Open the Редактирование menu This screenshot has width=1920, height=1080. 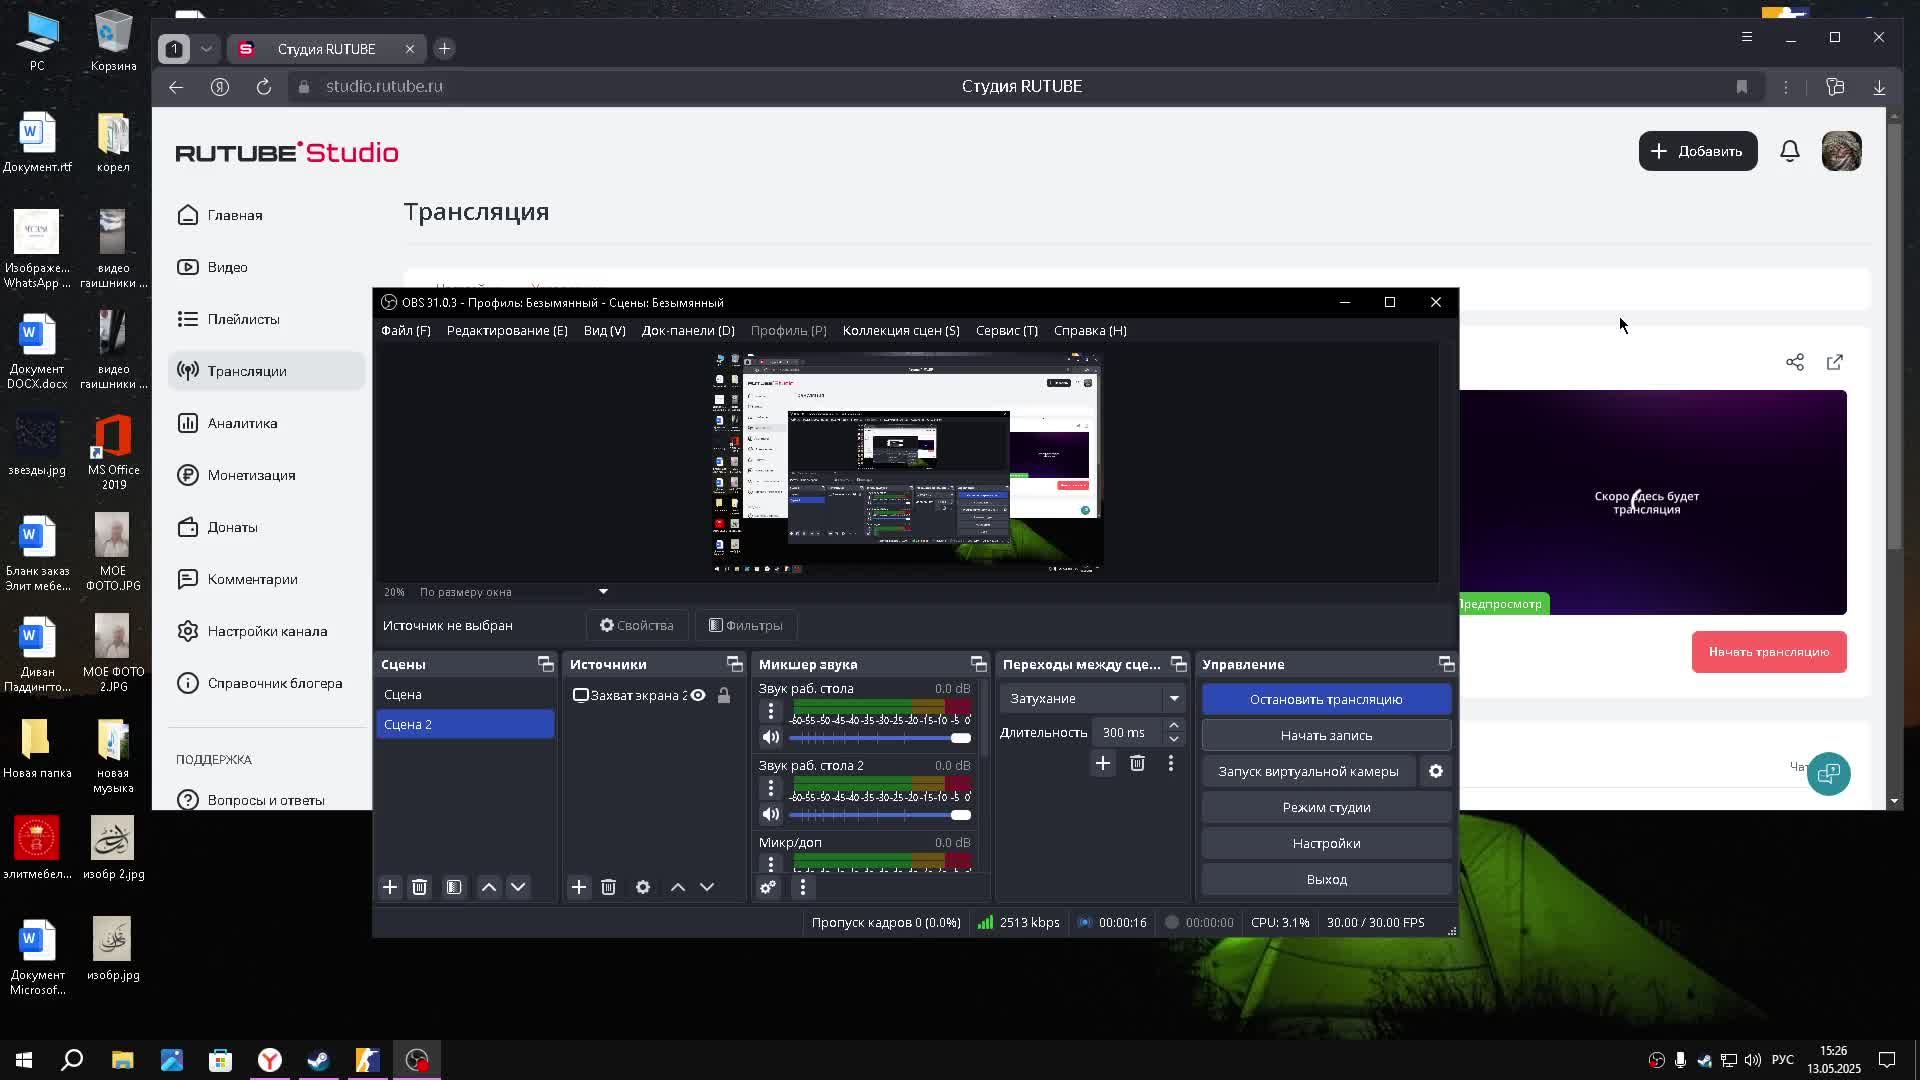[x=507, y=330]
